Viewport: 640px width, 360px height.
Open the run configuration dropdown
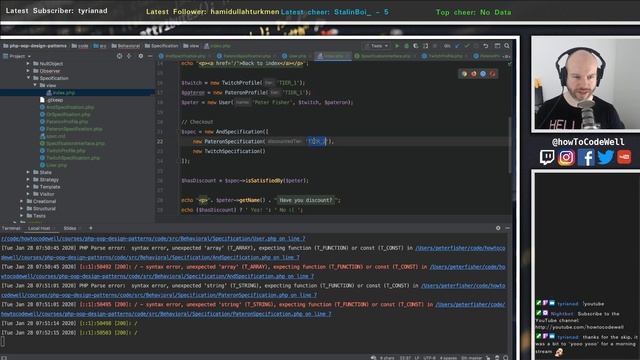click(x=377, y=46)
